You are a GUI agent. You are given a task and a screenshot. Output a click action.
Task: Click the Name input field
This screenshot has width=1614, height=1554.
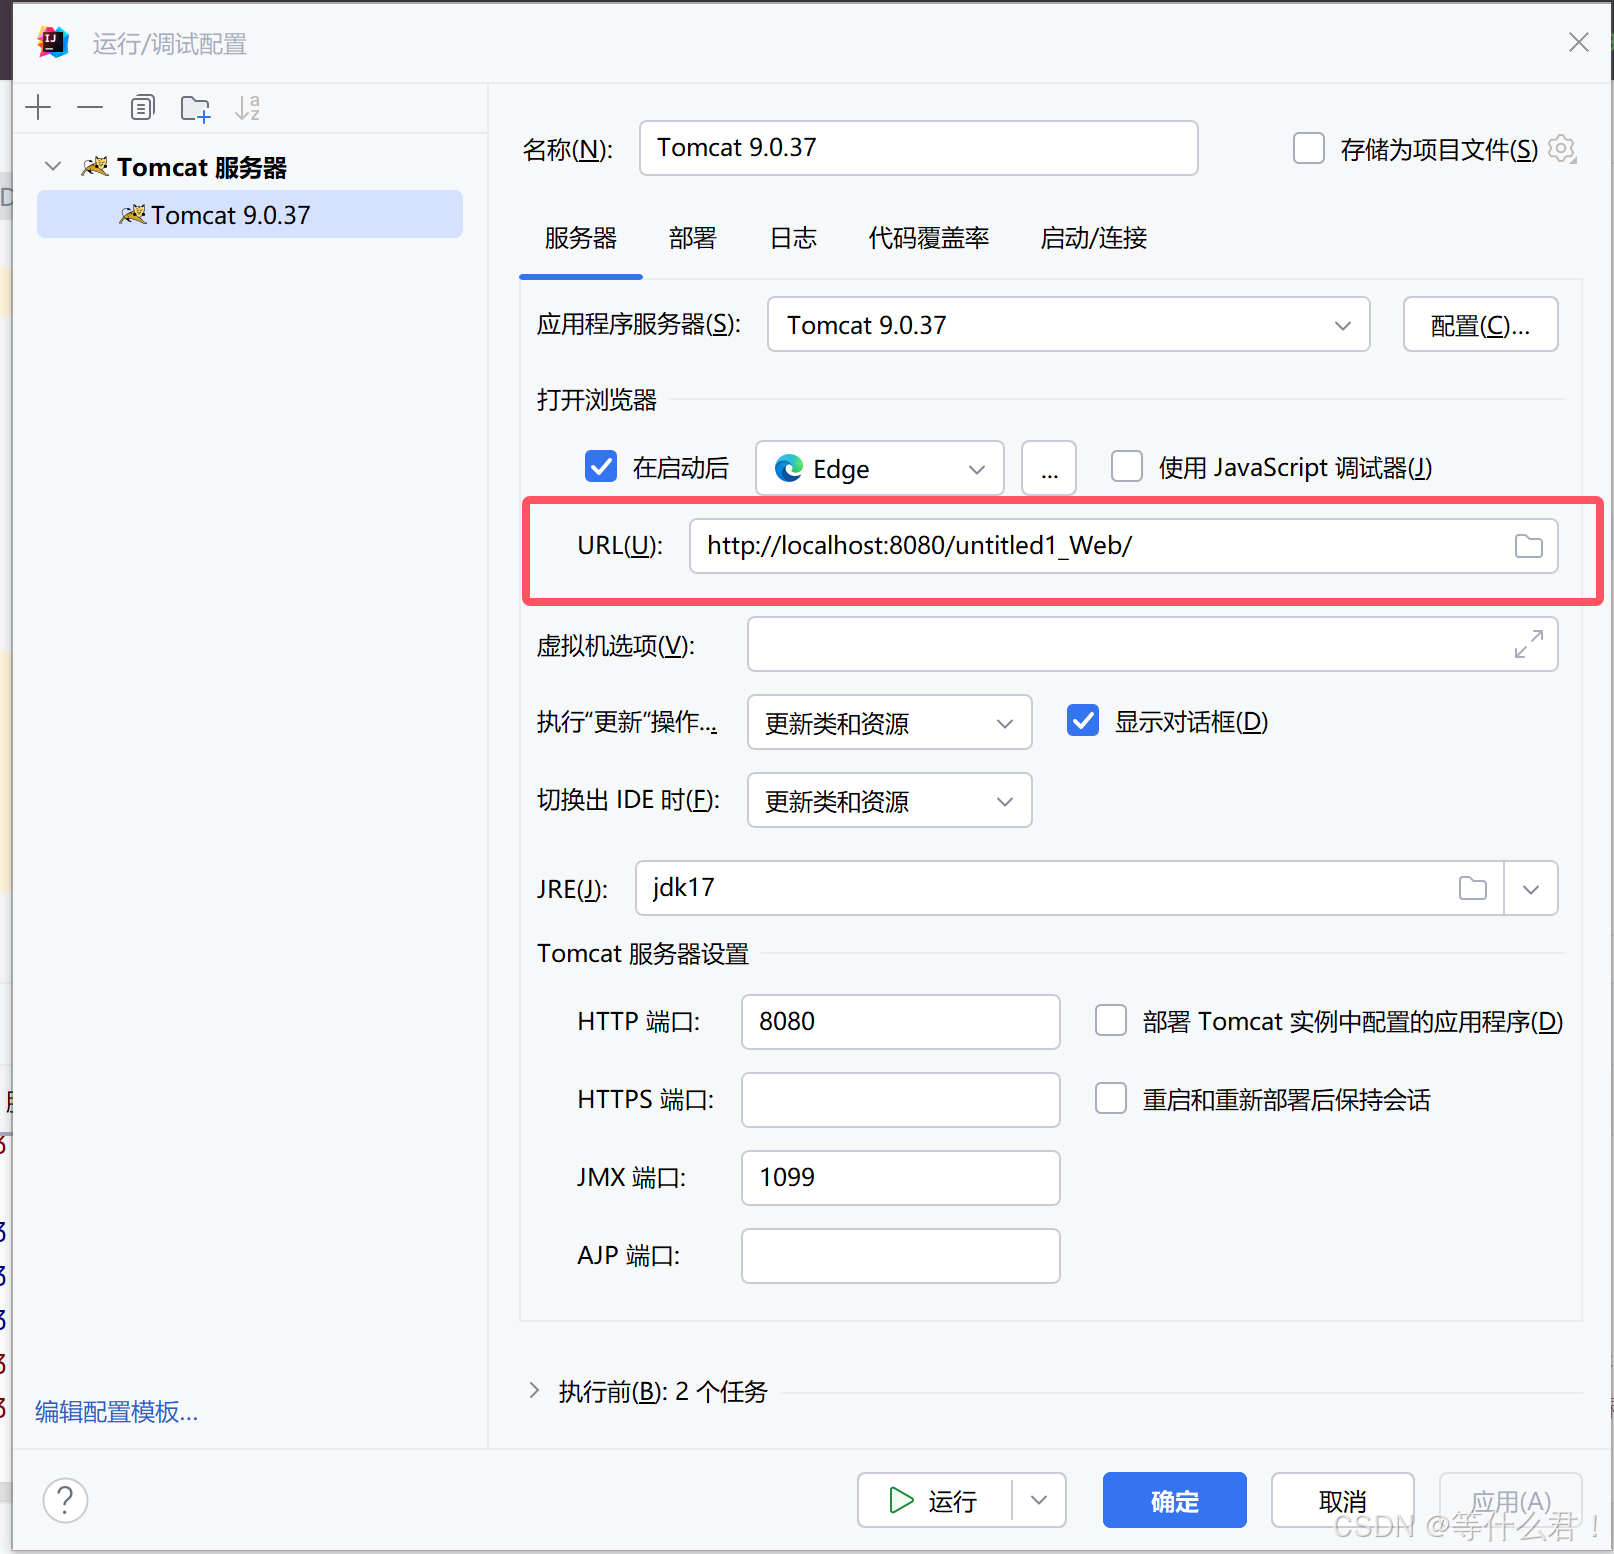[918, 148]
